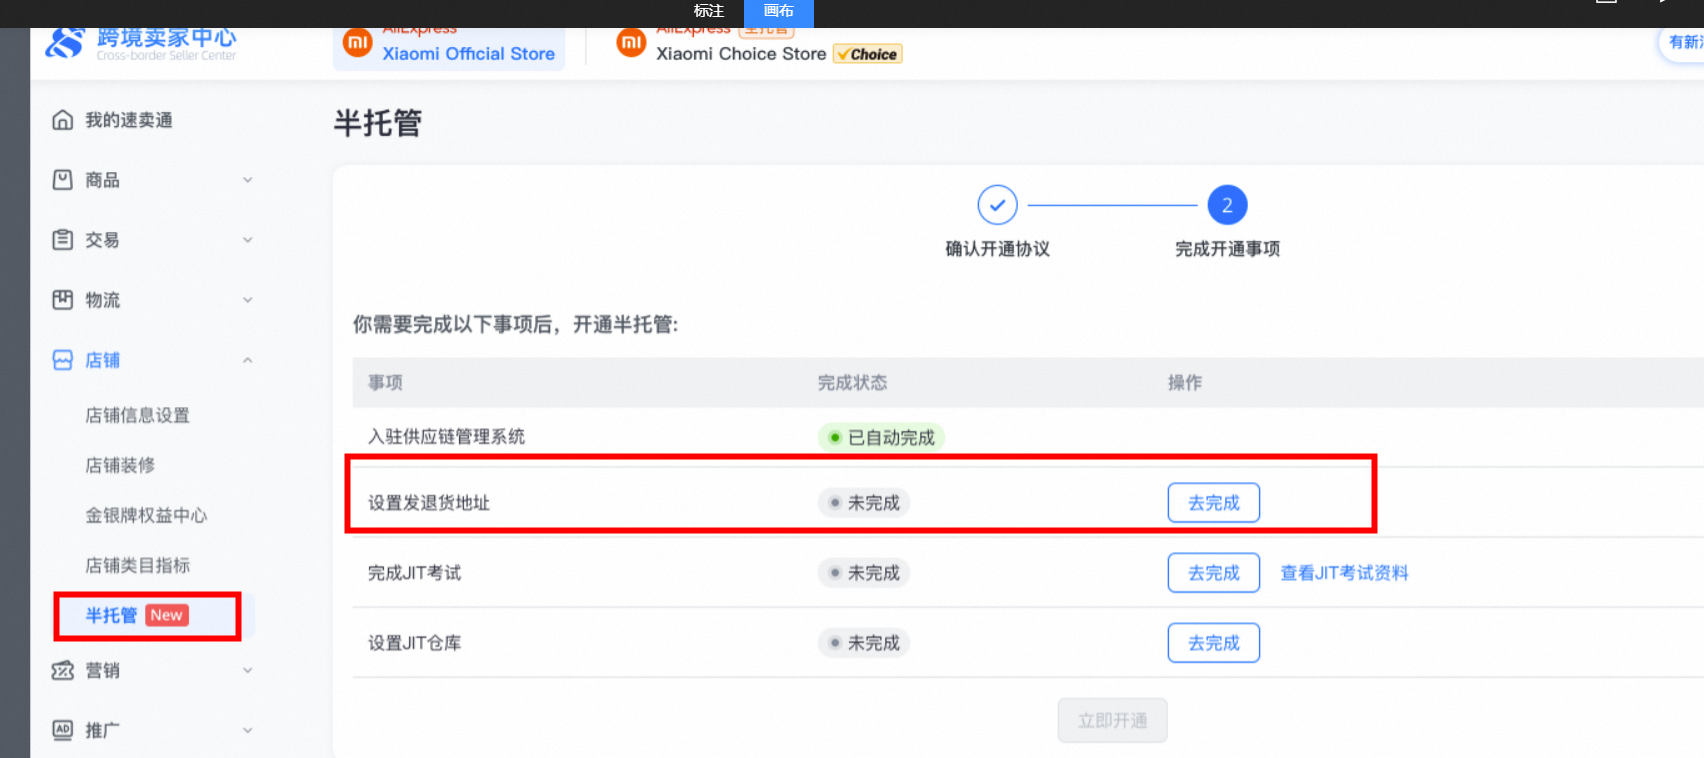Click the home icon beside 我的速卖通
Screen dimensions: 1704x758
coord(62,120)
